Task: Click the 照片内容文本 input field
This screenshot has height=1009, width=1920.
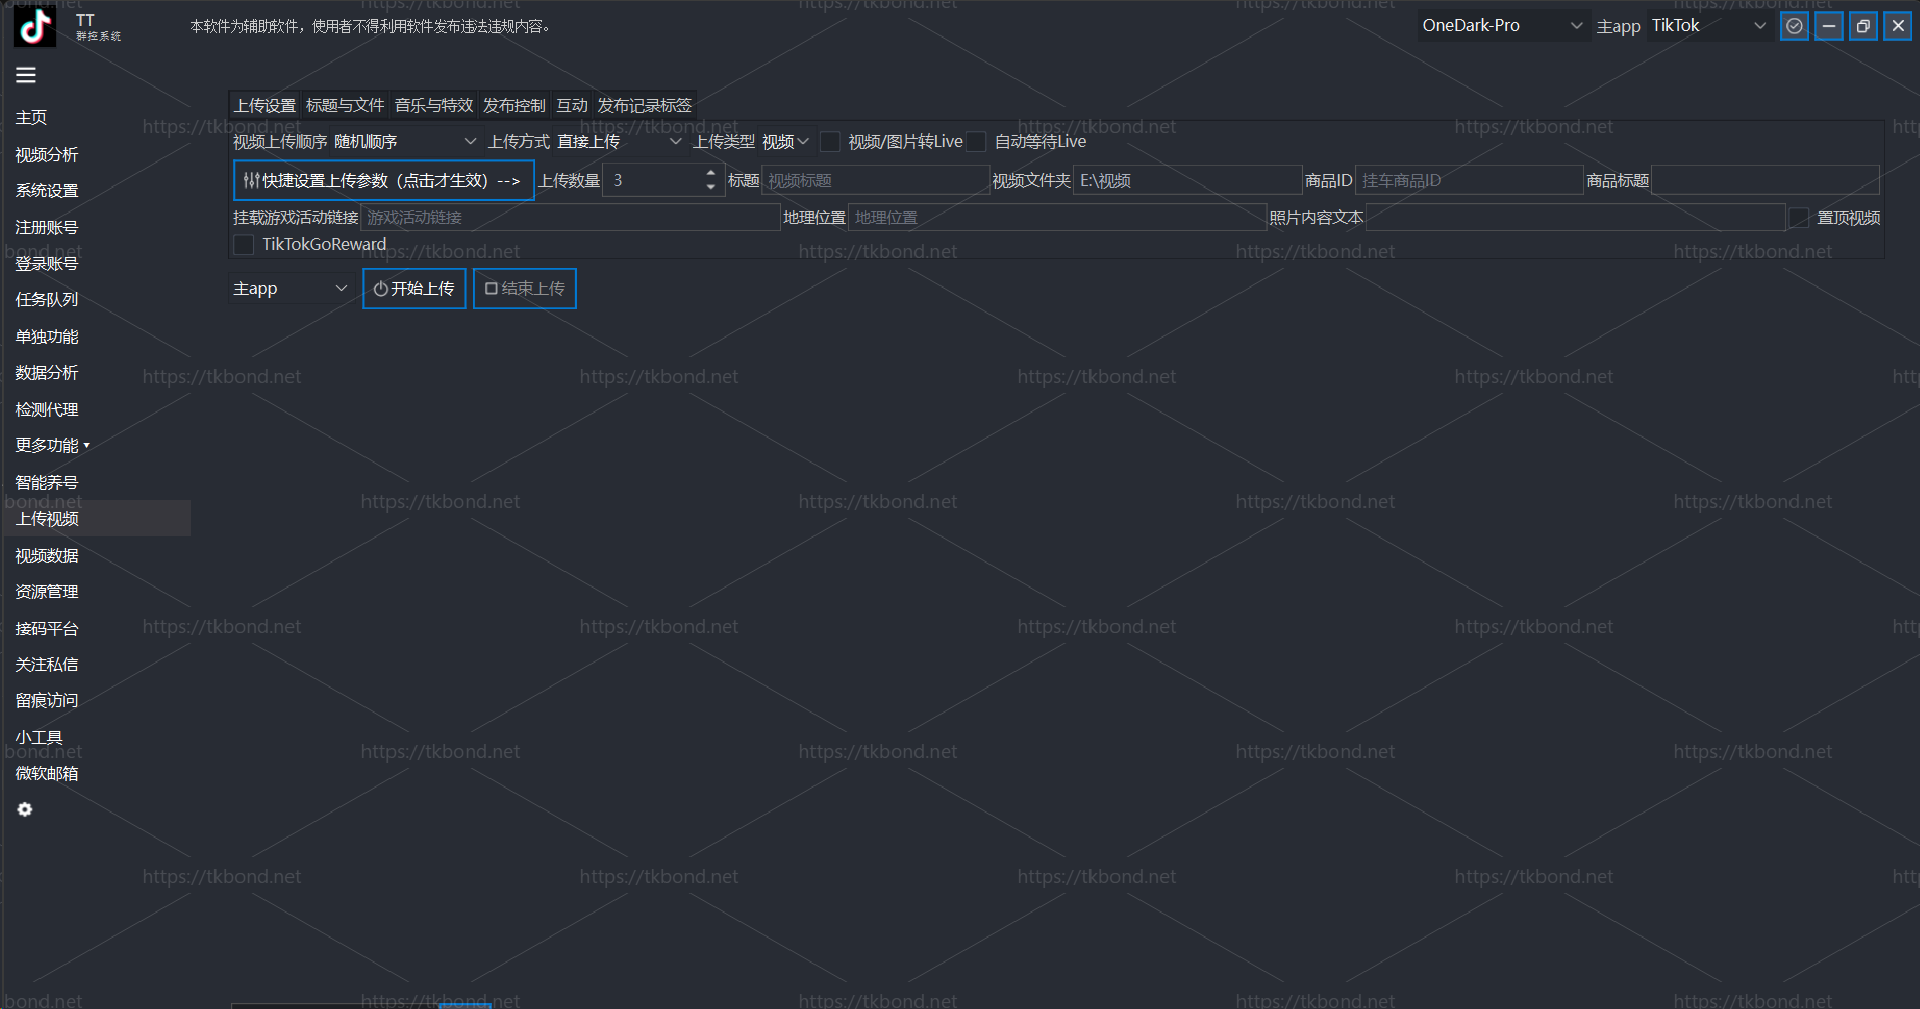Action: click(1576, 218)
